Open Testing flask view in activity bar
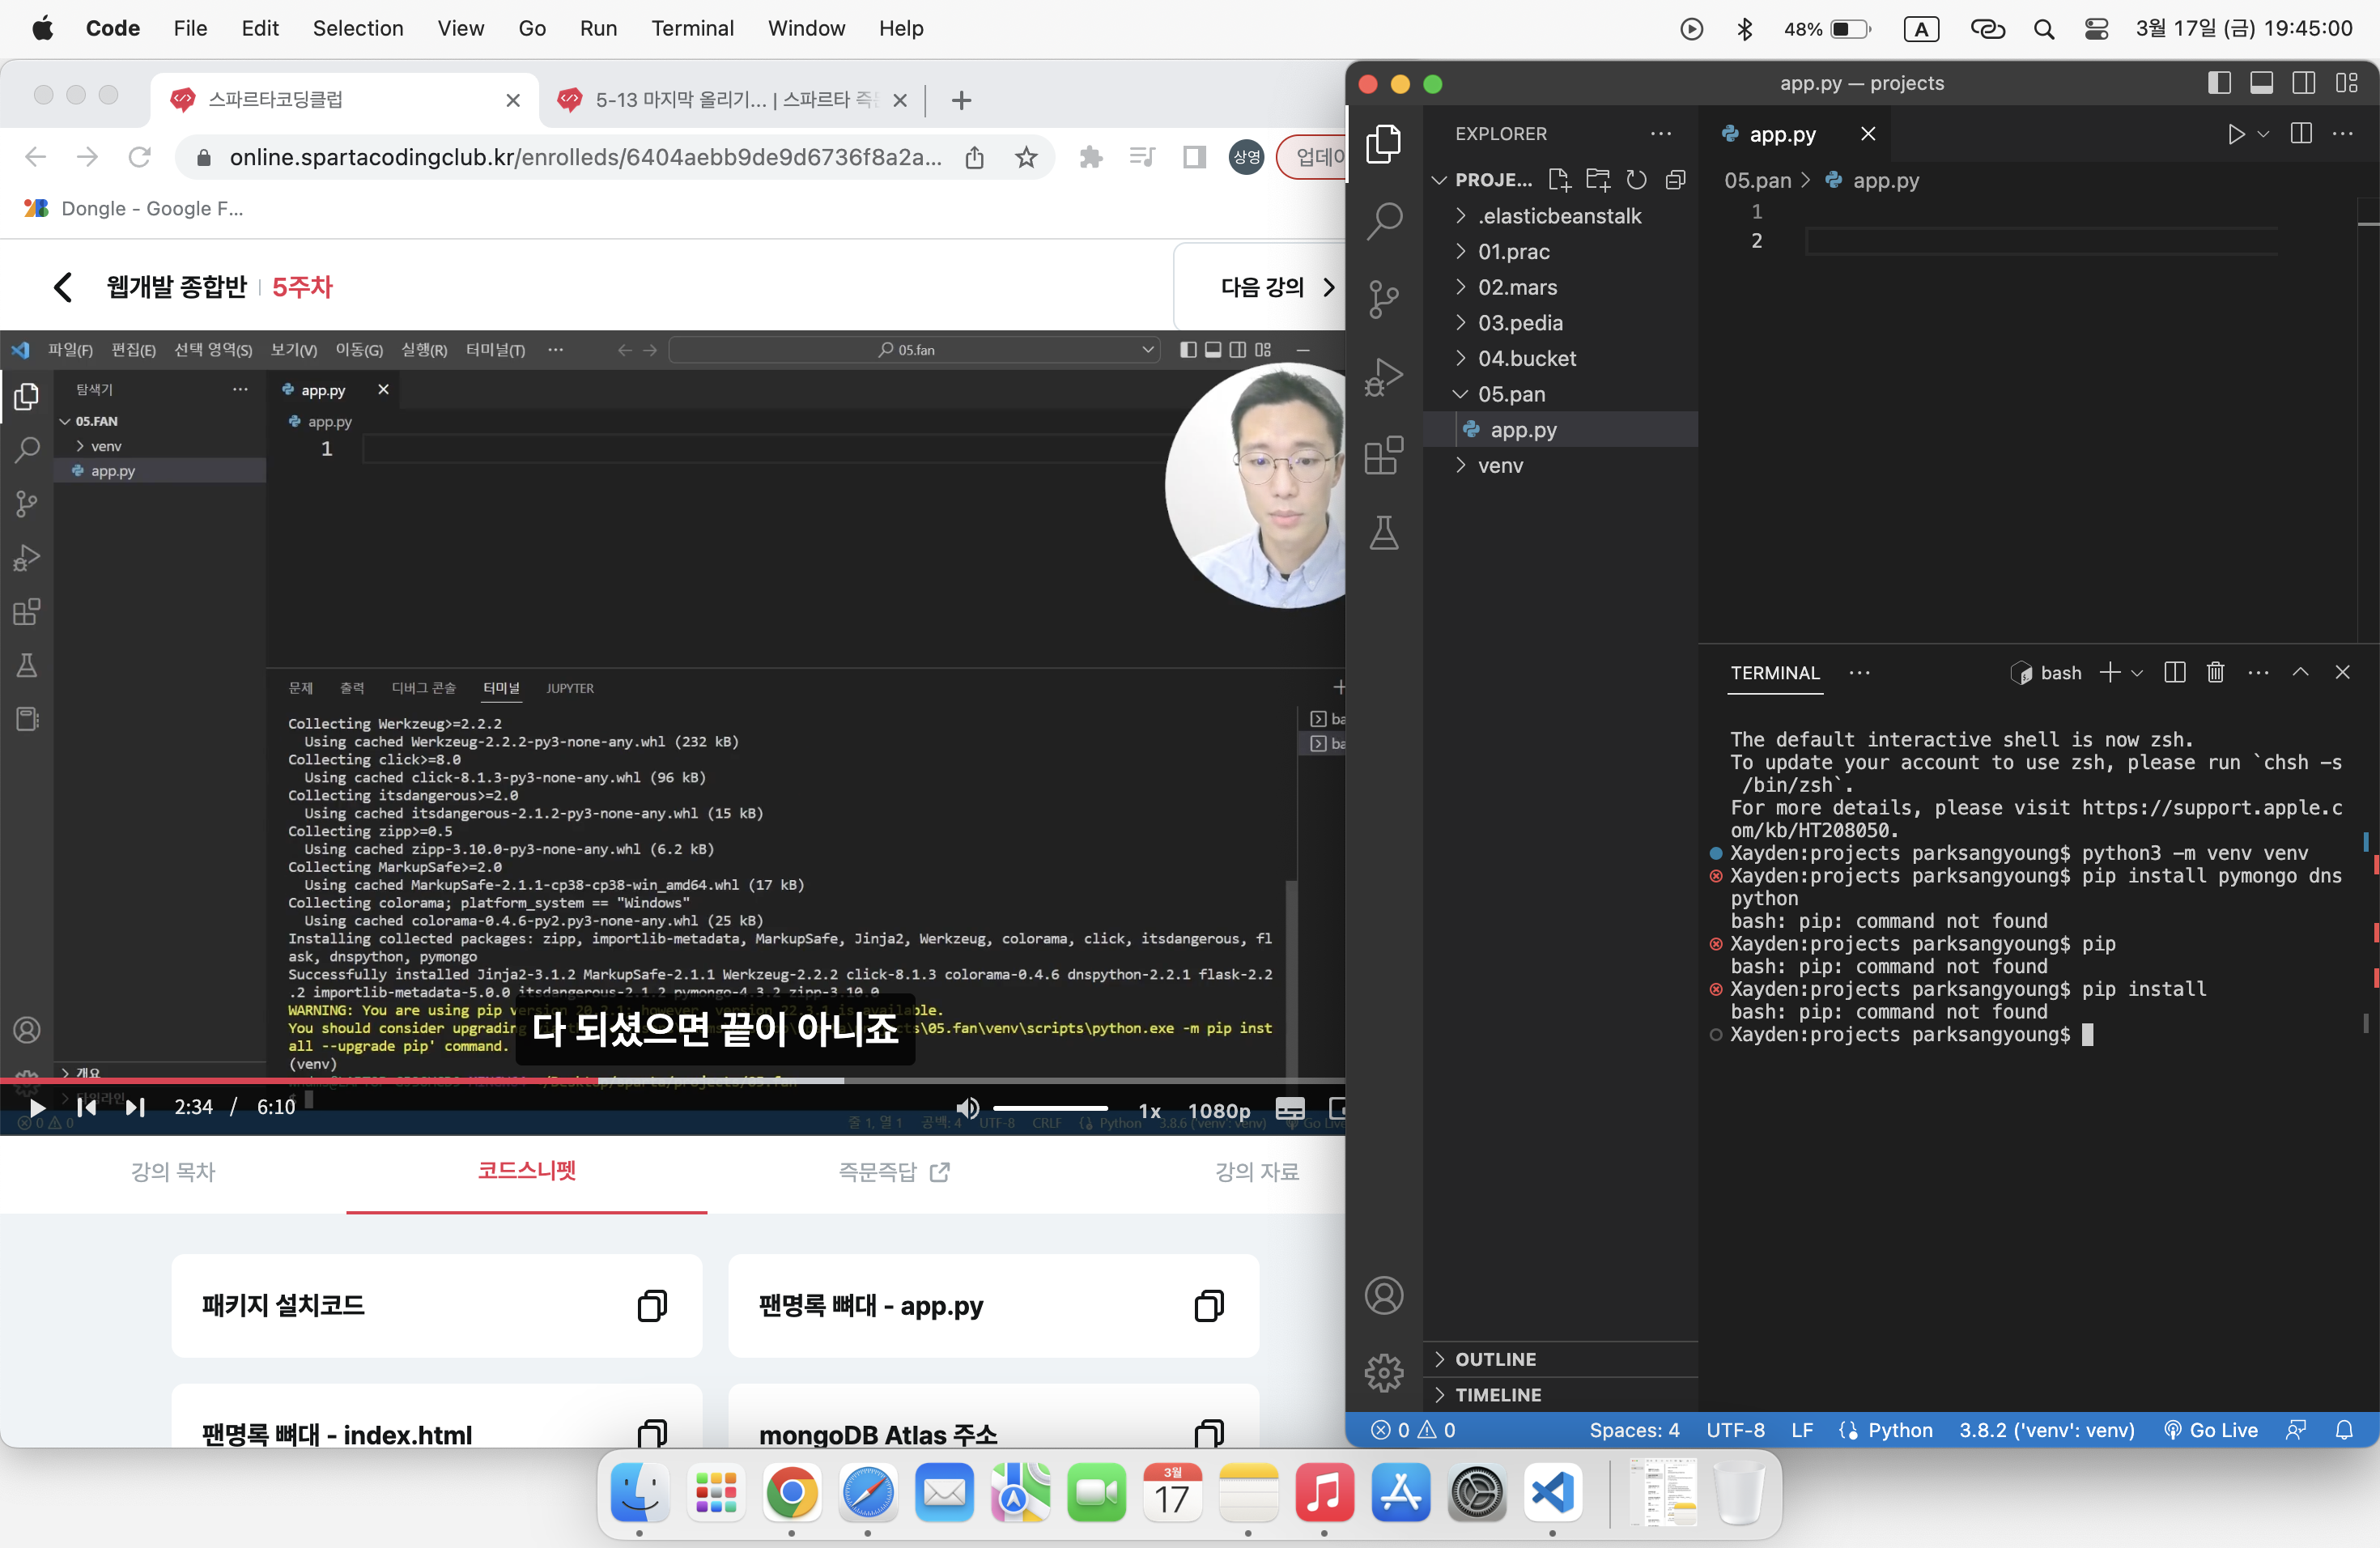 pyautogui.click(x=1384, y=533)
